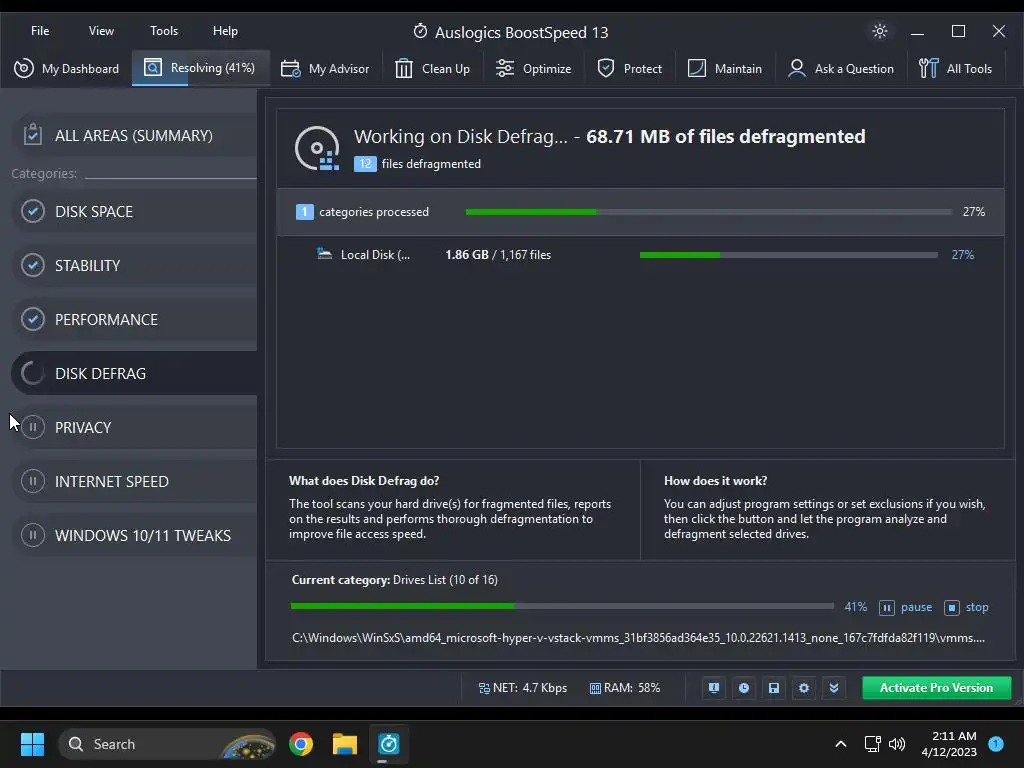Select All Areas (Summary)
Viewport: 1024px width, 768px height.
(134, 135)
